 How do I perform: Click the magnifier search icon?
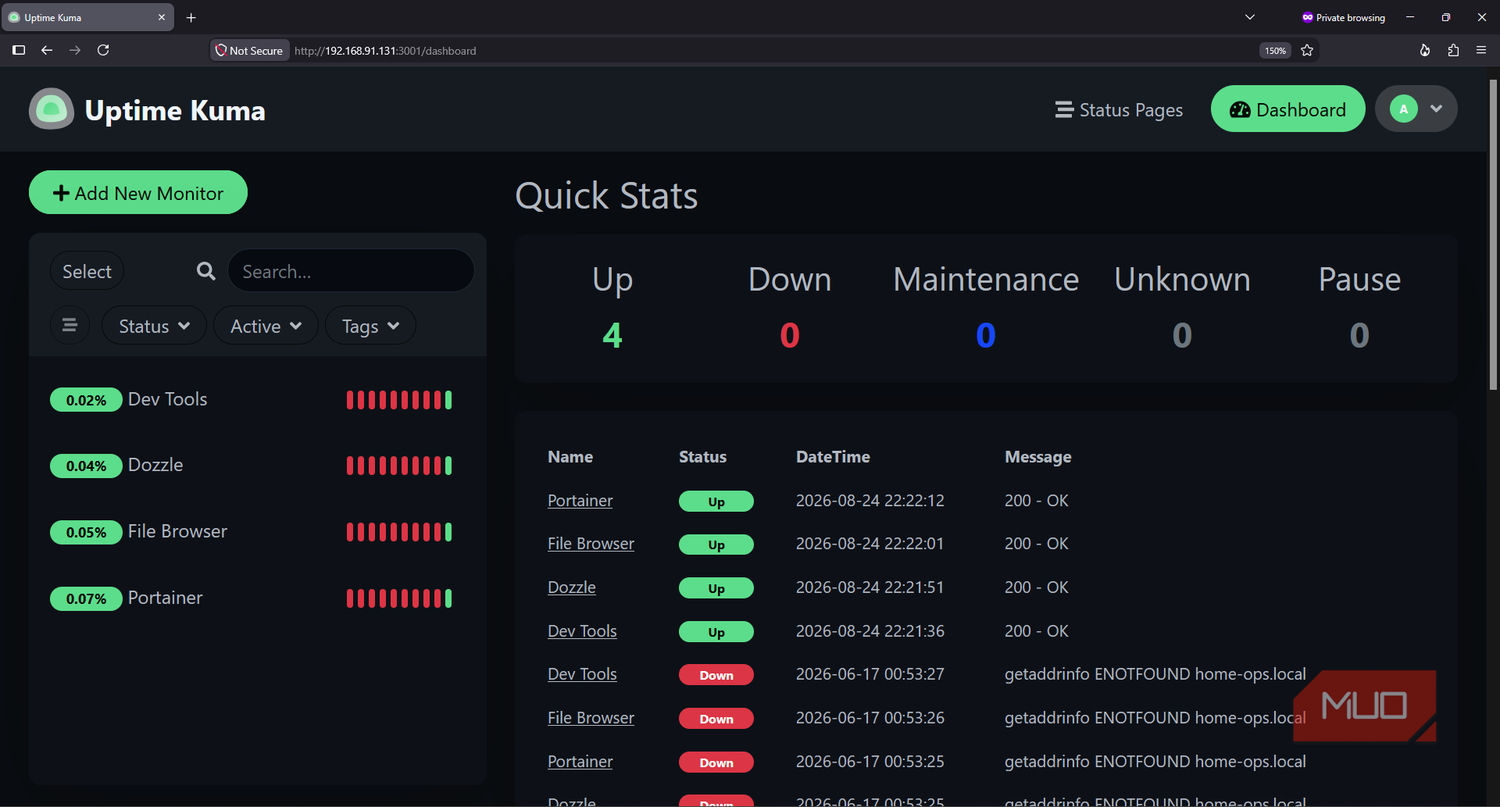(206, 271)
